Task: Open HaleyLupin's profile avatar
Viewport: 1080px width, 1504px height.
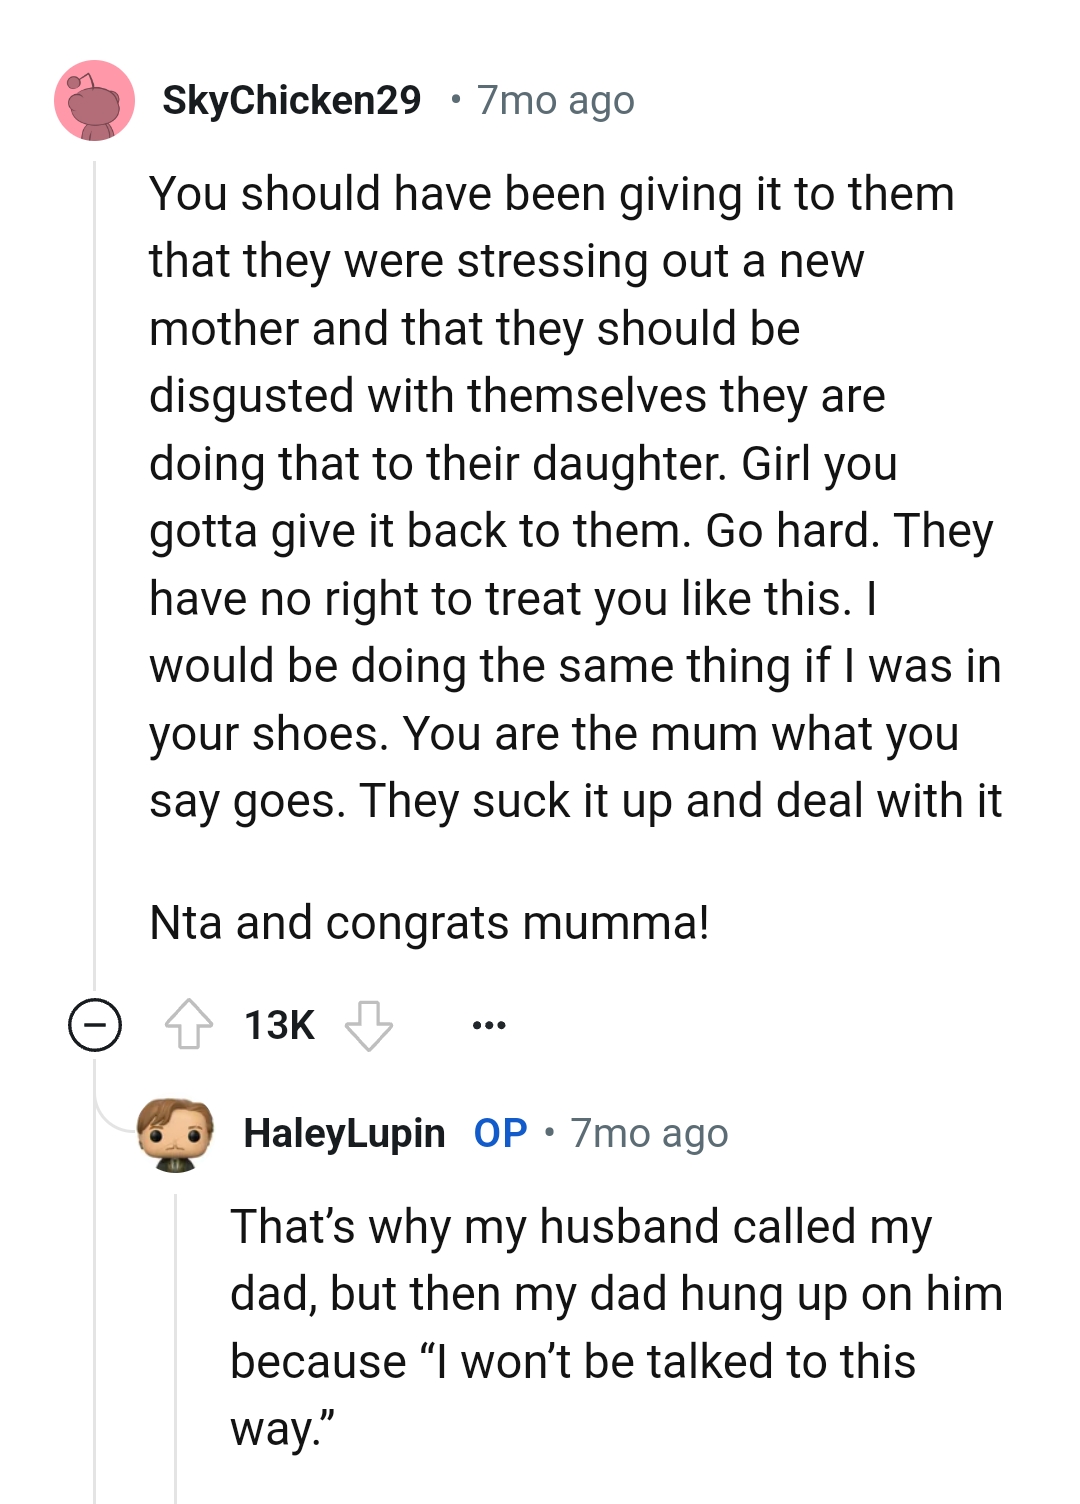Action: 175,1134
